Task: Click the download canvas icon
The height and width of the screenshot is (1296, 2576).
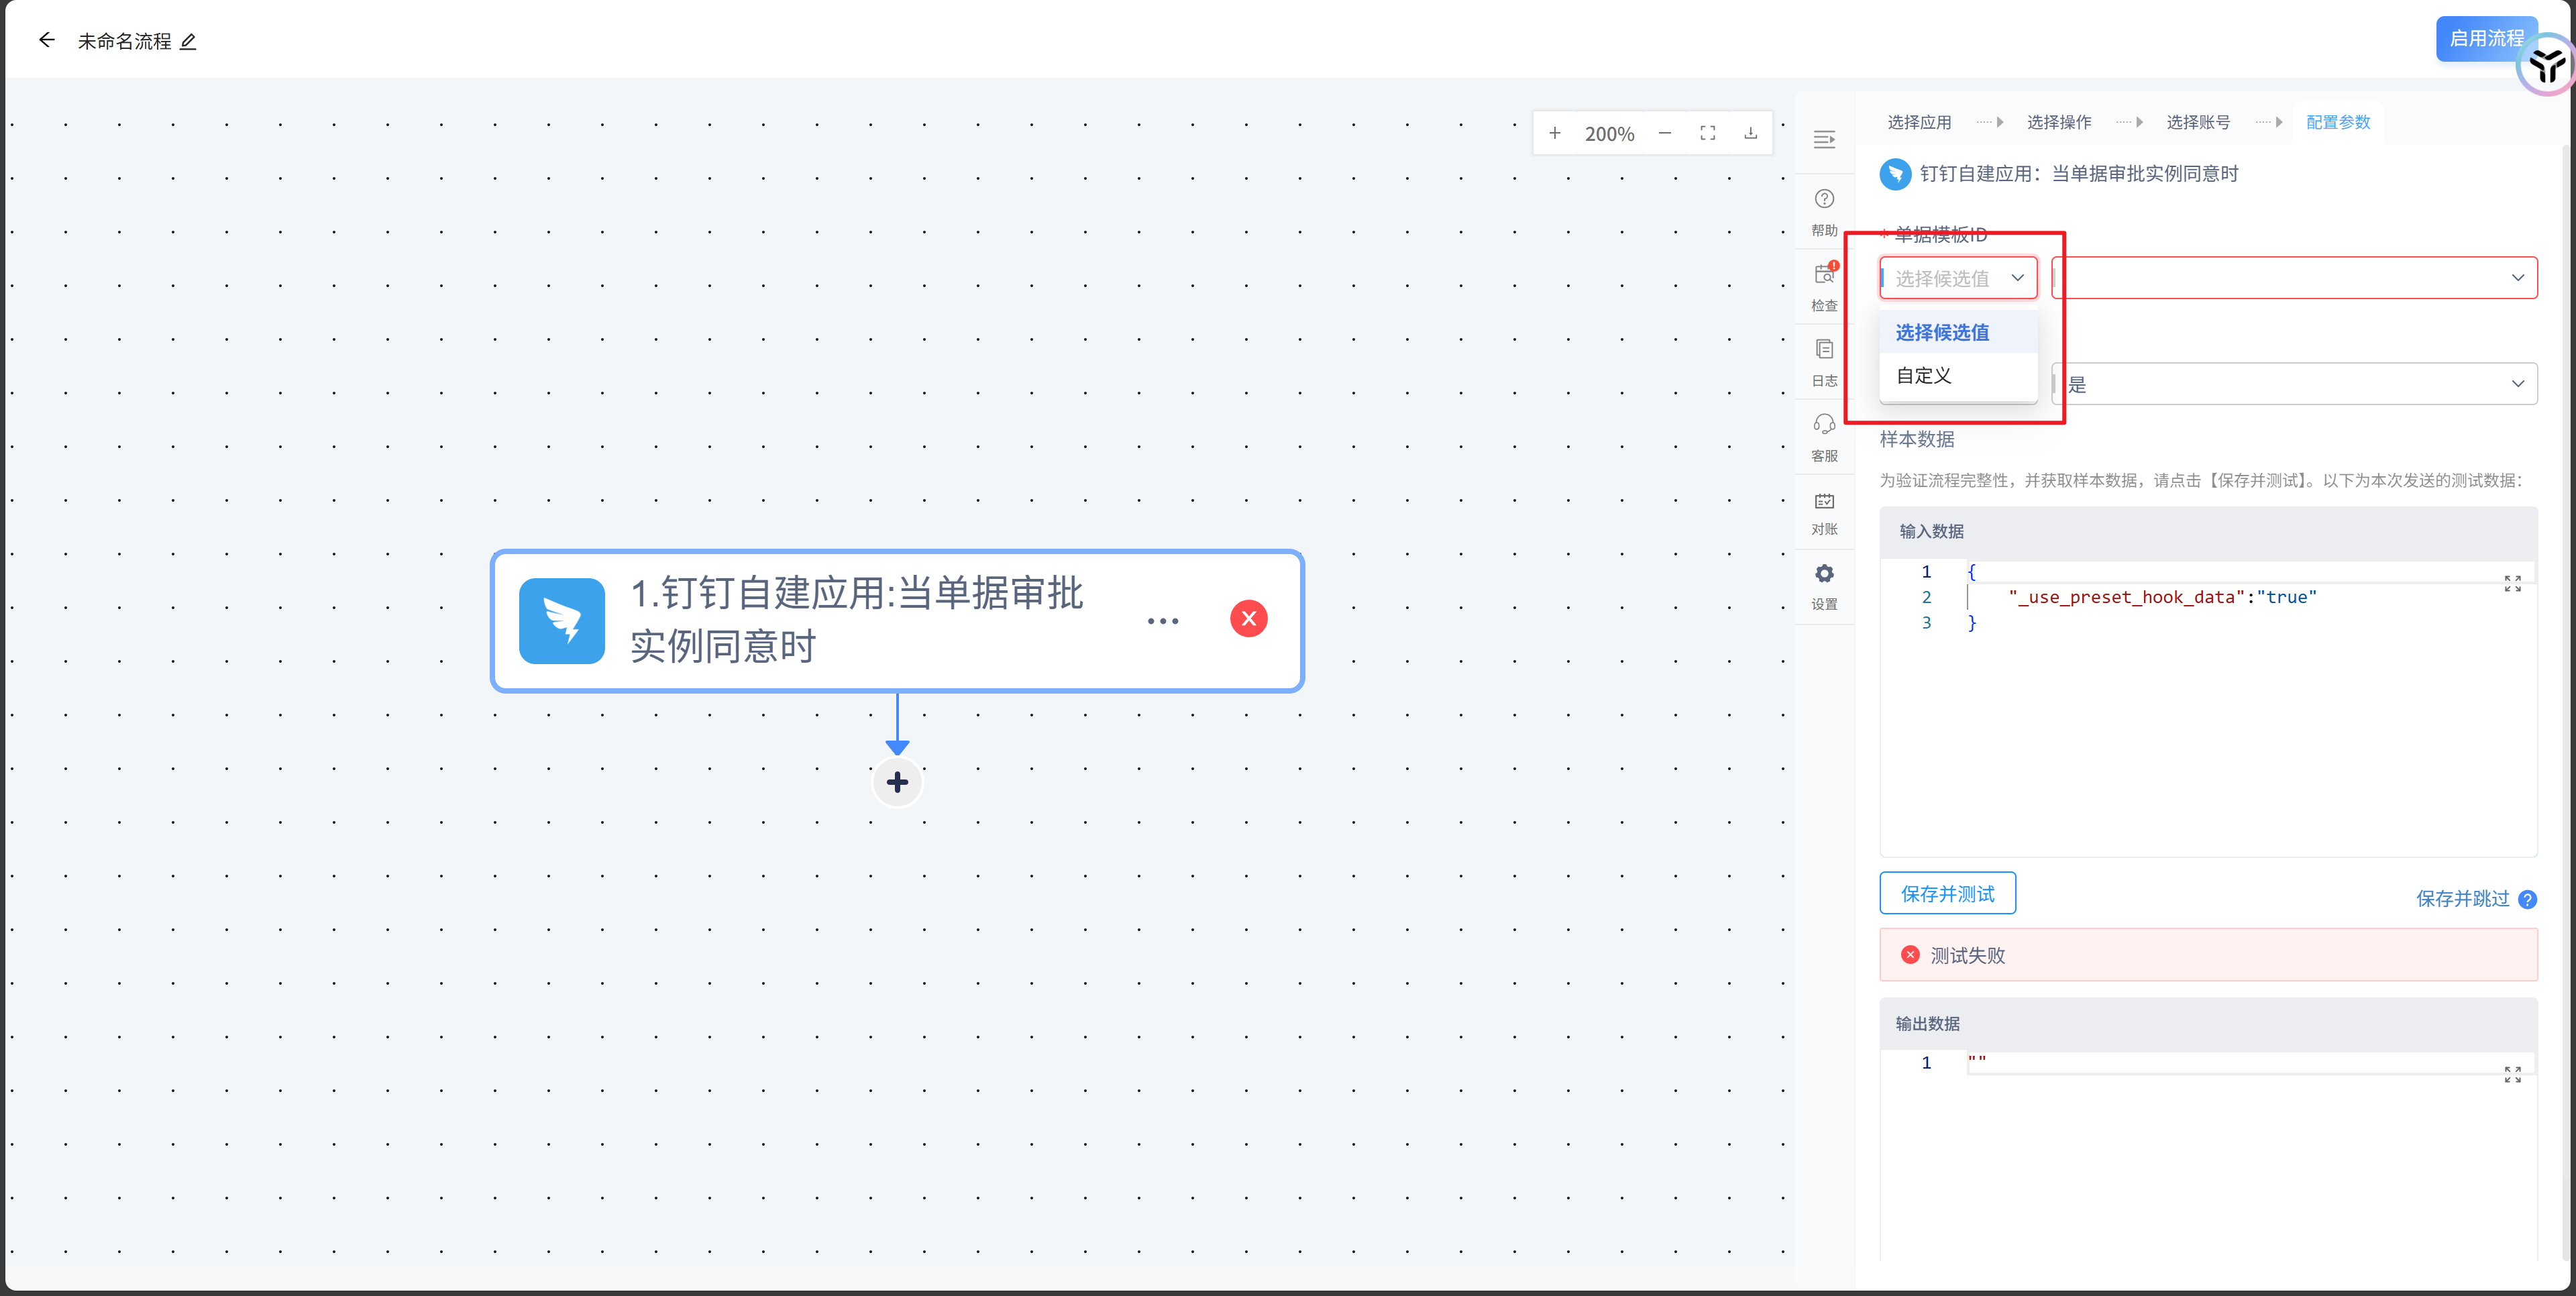Action: coord(1750,133)
